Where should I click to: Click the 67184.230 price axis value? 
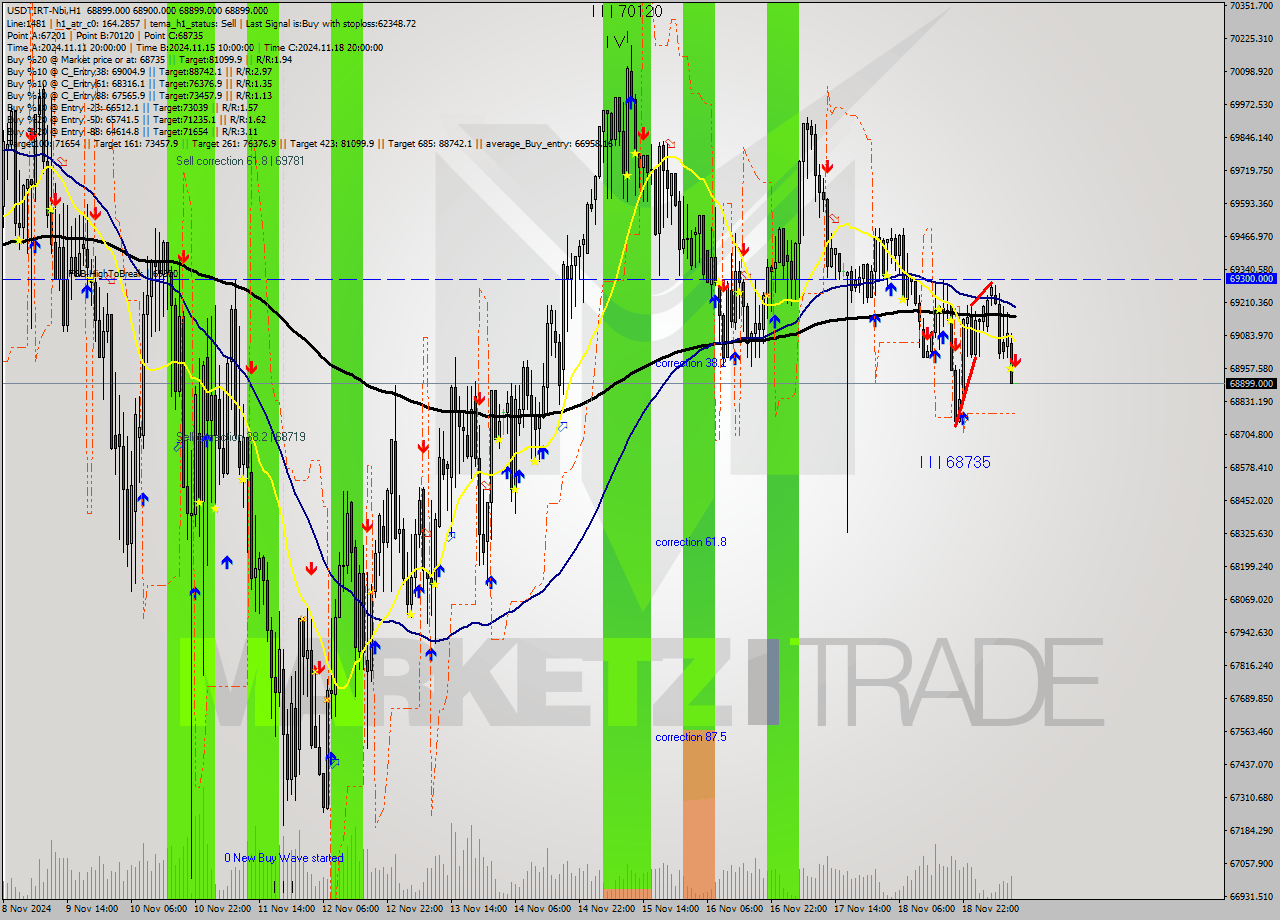[1251, 831]
